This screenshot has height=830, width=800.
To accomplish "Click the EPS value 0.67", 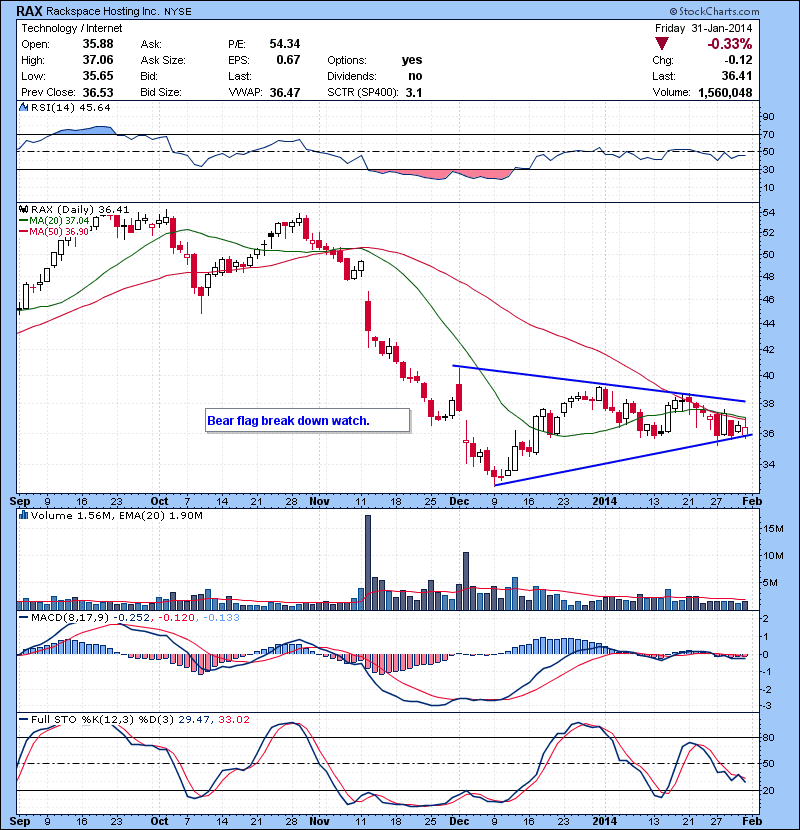I will click(289, 60).
